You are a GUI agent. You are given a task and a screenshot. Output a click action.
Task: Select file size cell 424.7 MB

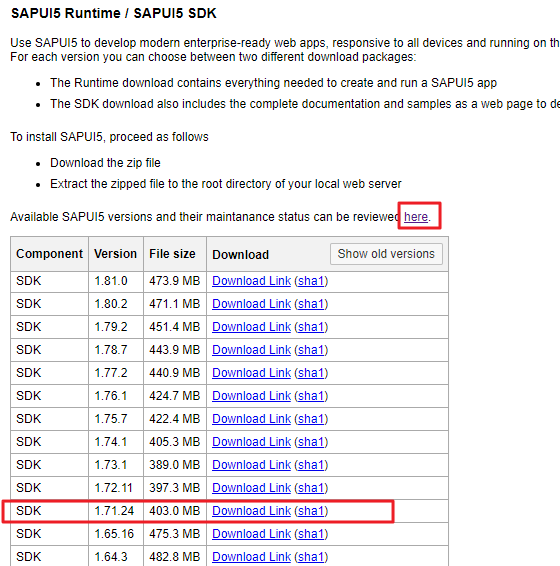pyautogui.click(x=174, y=396)
